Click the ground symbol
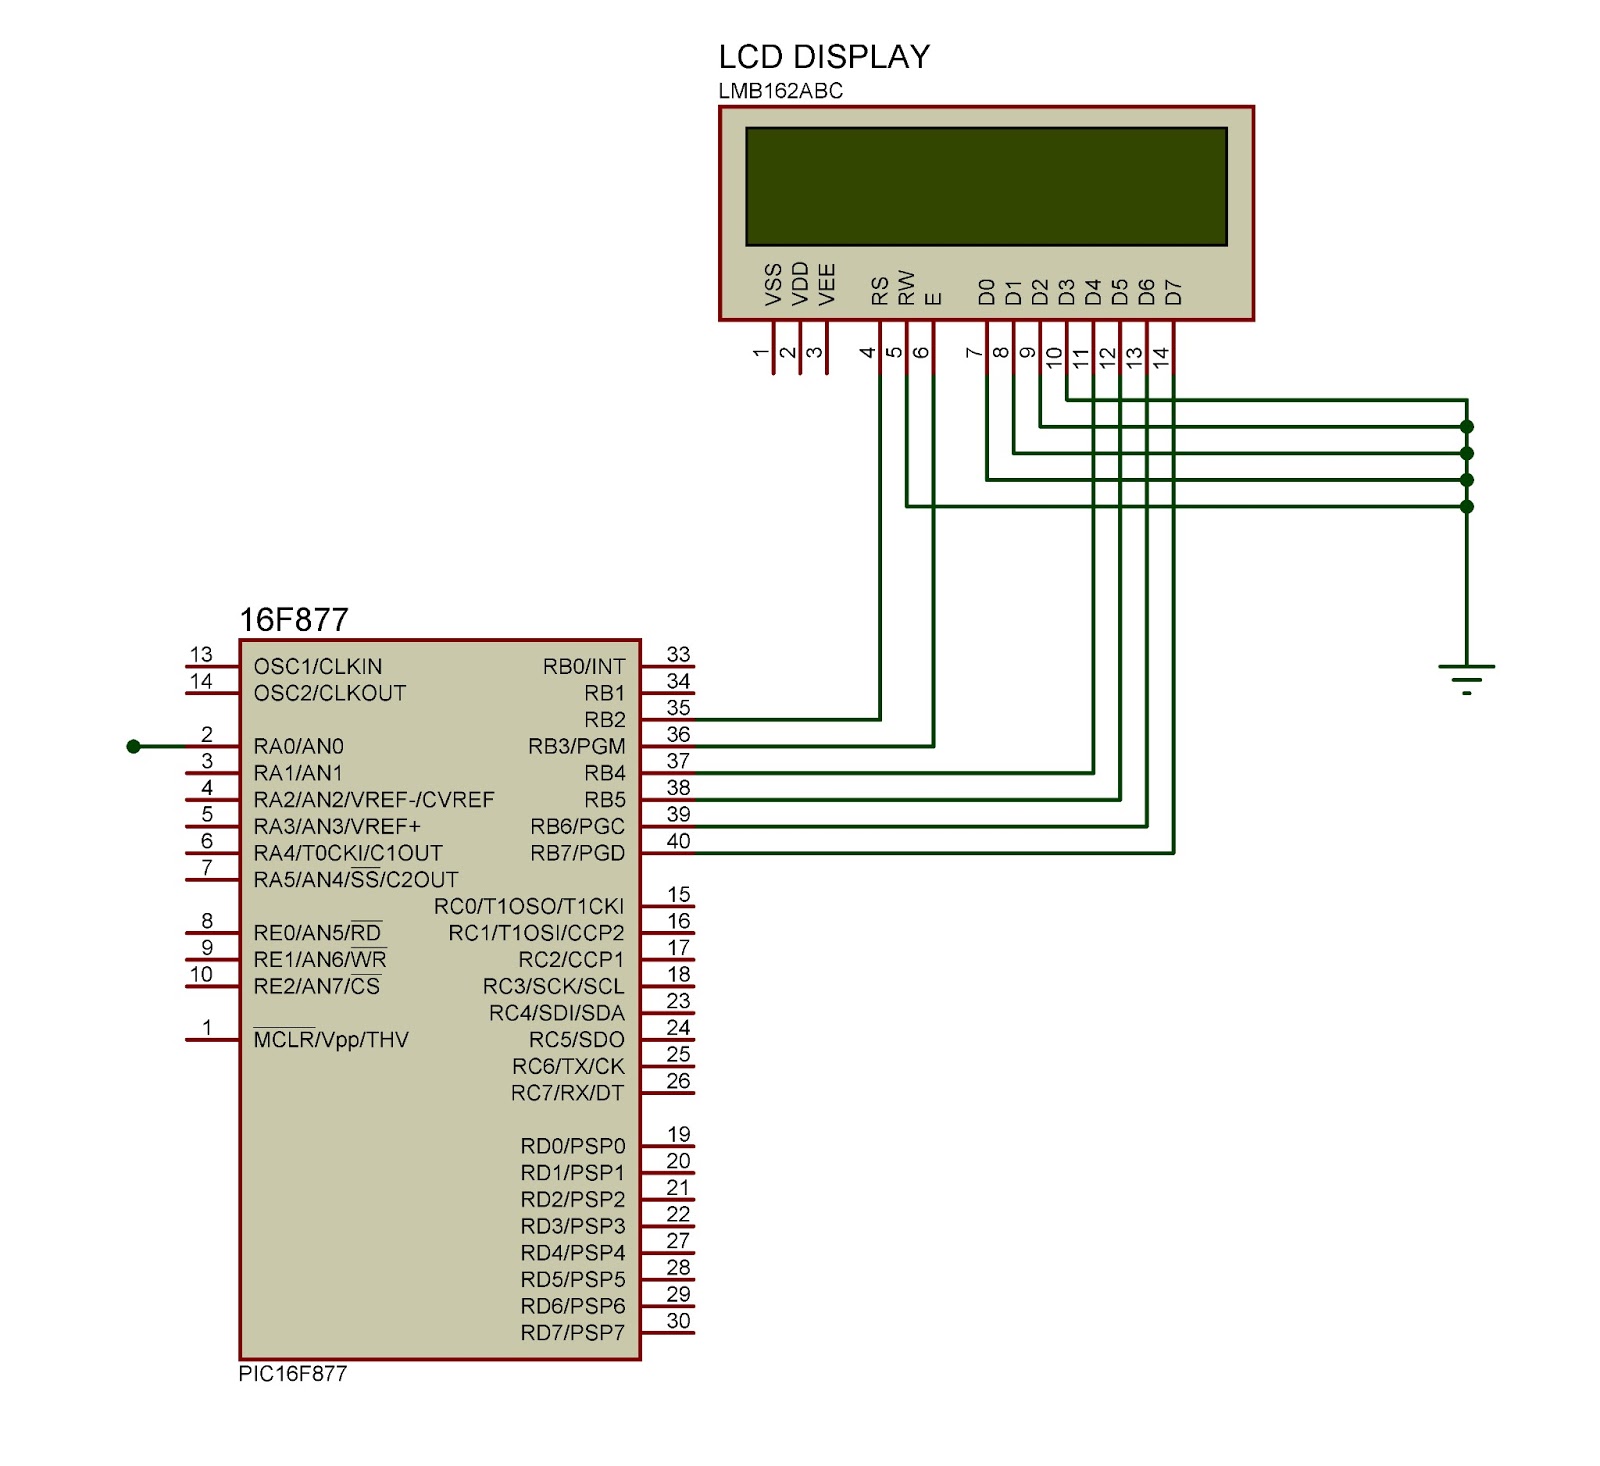 pos(1467,679)
